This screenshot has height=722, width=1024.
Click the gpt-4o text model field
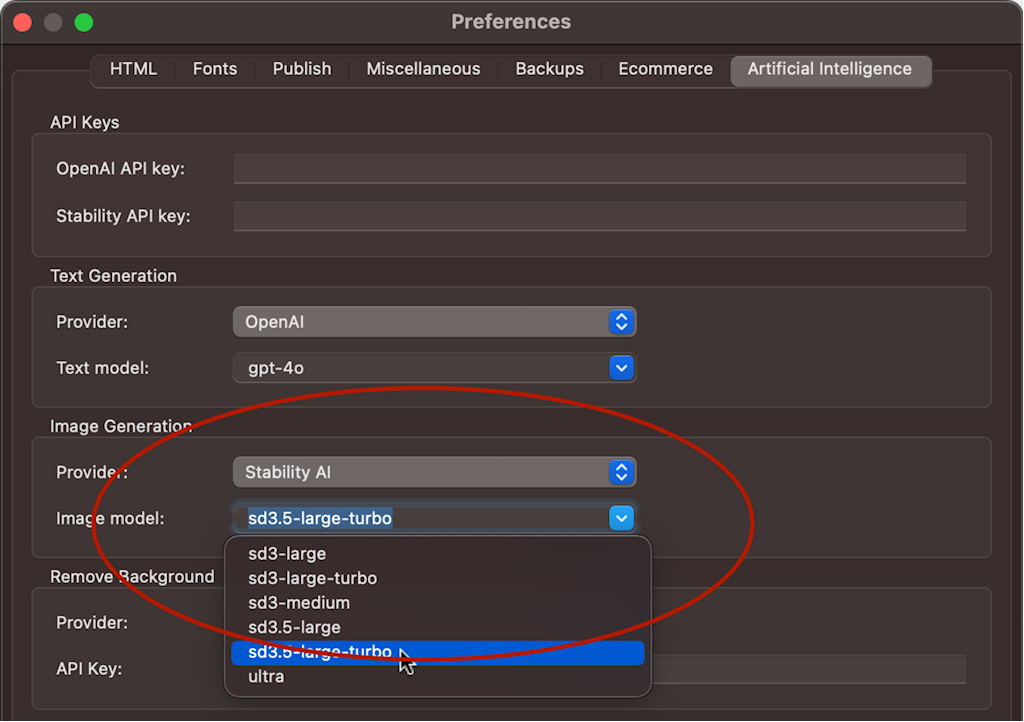pyautogui.click(x=421, y=368)
